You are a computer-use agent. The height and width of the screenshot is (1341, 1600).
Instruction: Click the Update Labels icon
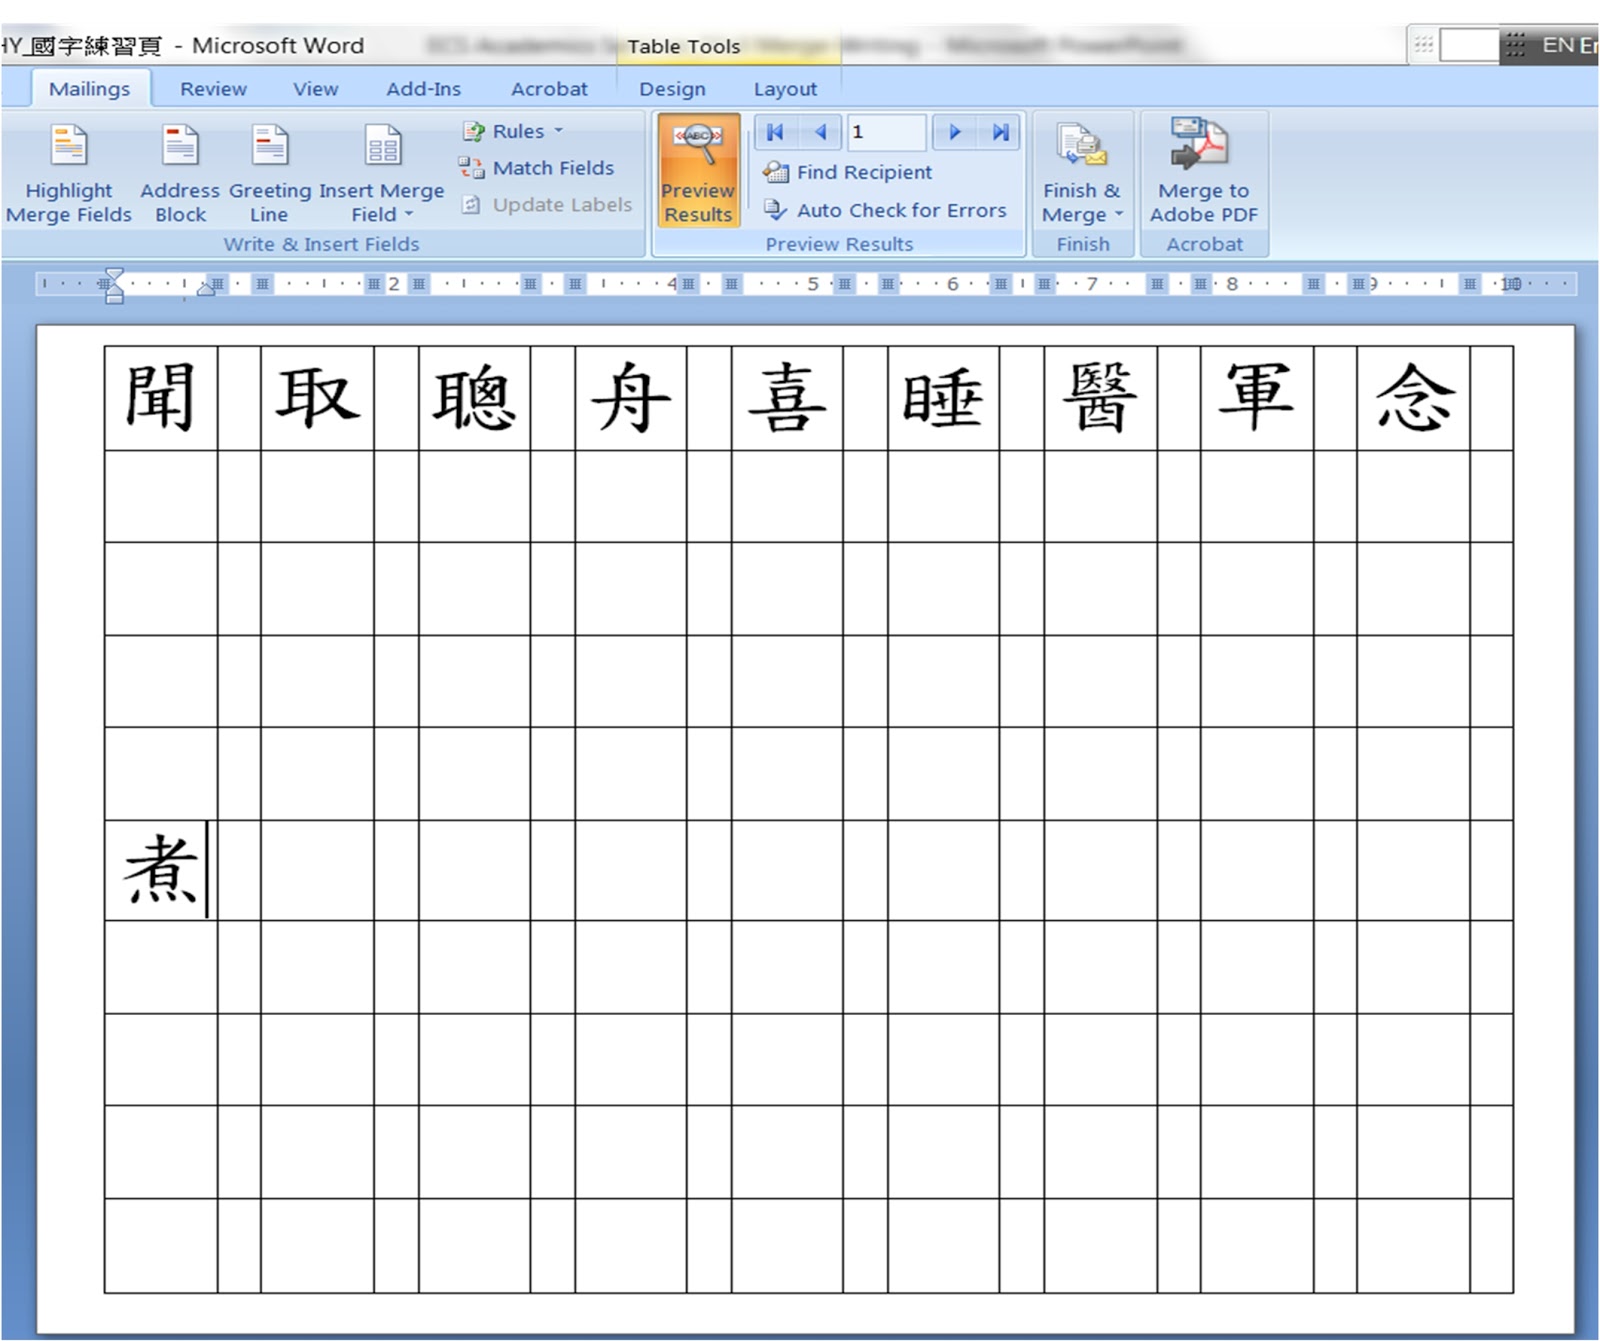click(x=472, y=205)
